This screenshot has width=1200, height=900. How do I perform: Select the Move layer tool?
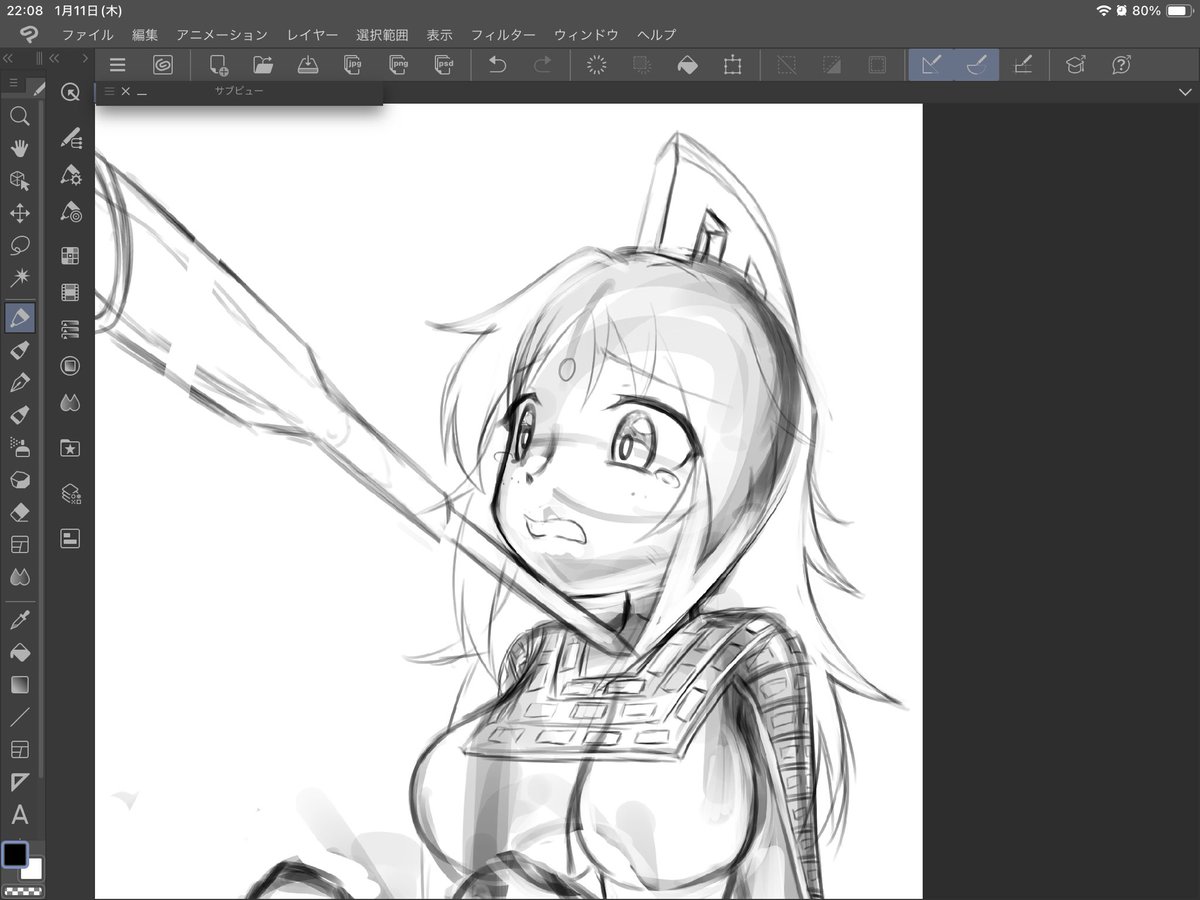pyautogui.click(x=19, y=213)
